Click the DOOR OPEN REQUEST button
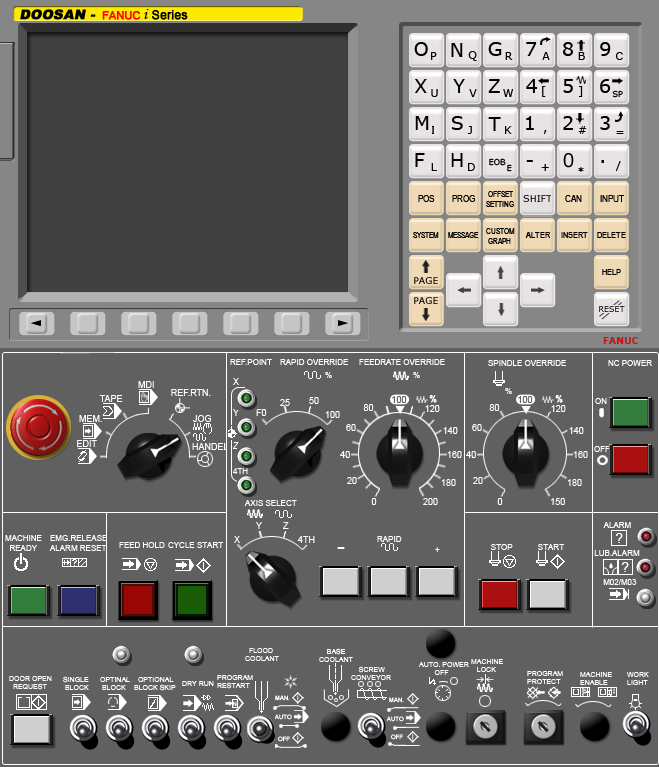659x767 pixels. [x=31, y=729]
